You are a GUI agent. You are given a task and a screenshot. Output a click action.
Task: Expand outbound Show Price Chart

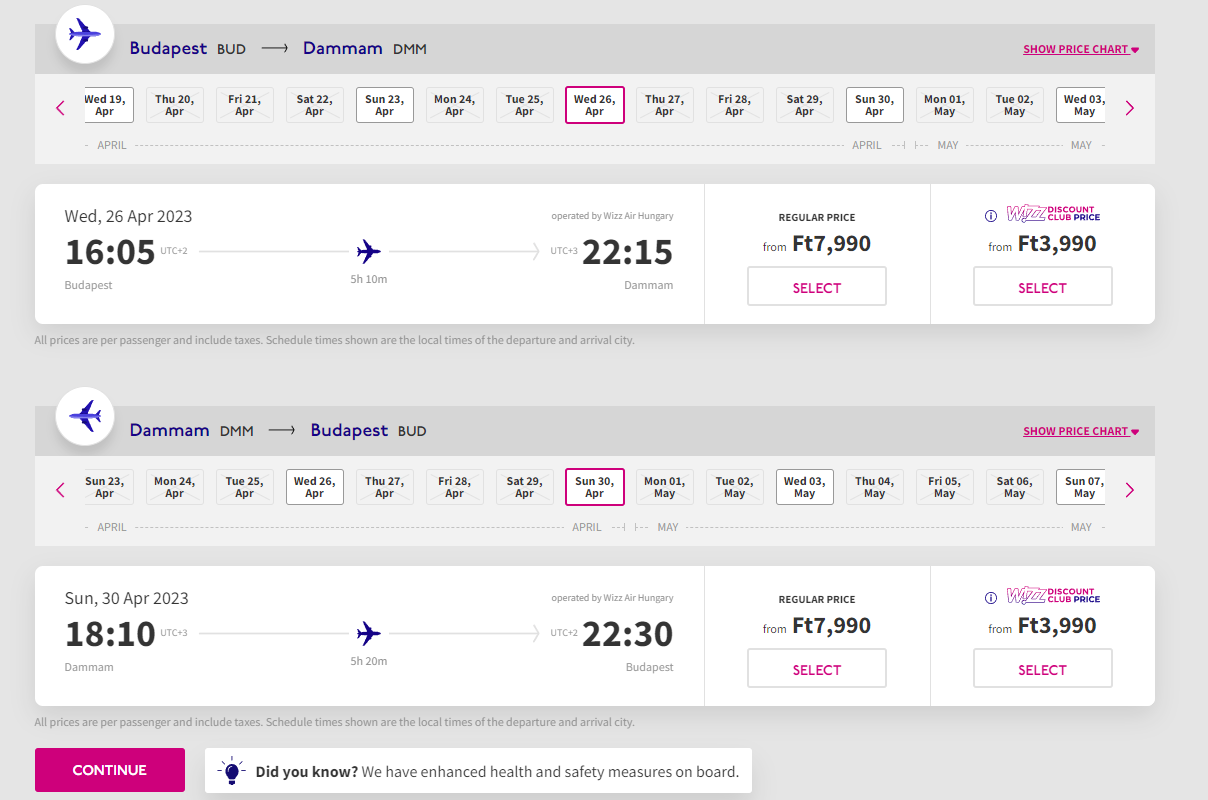tap(1081, 49)
